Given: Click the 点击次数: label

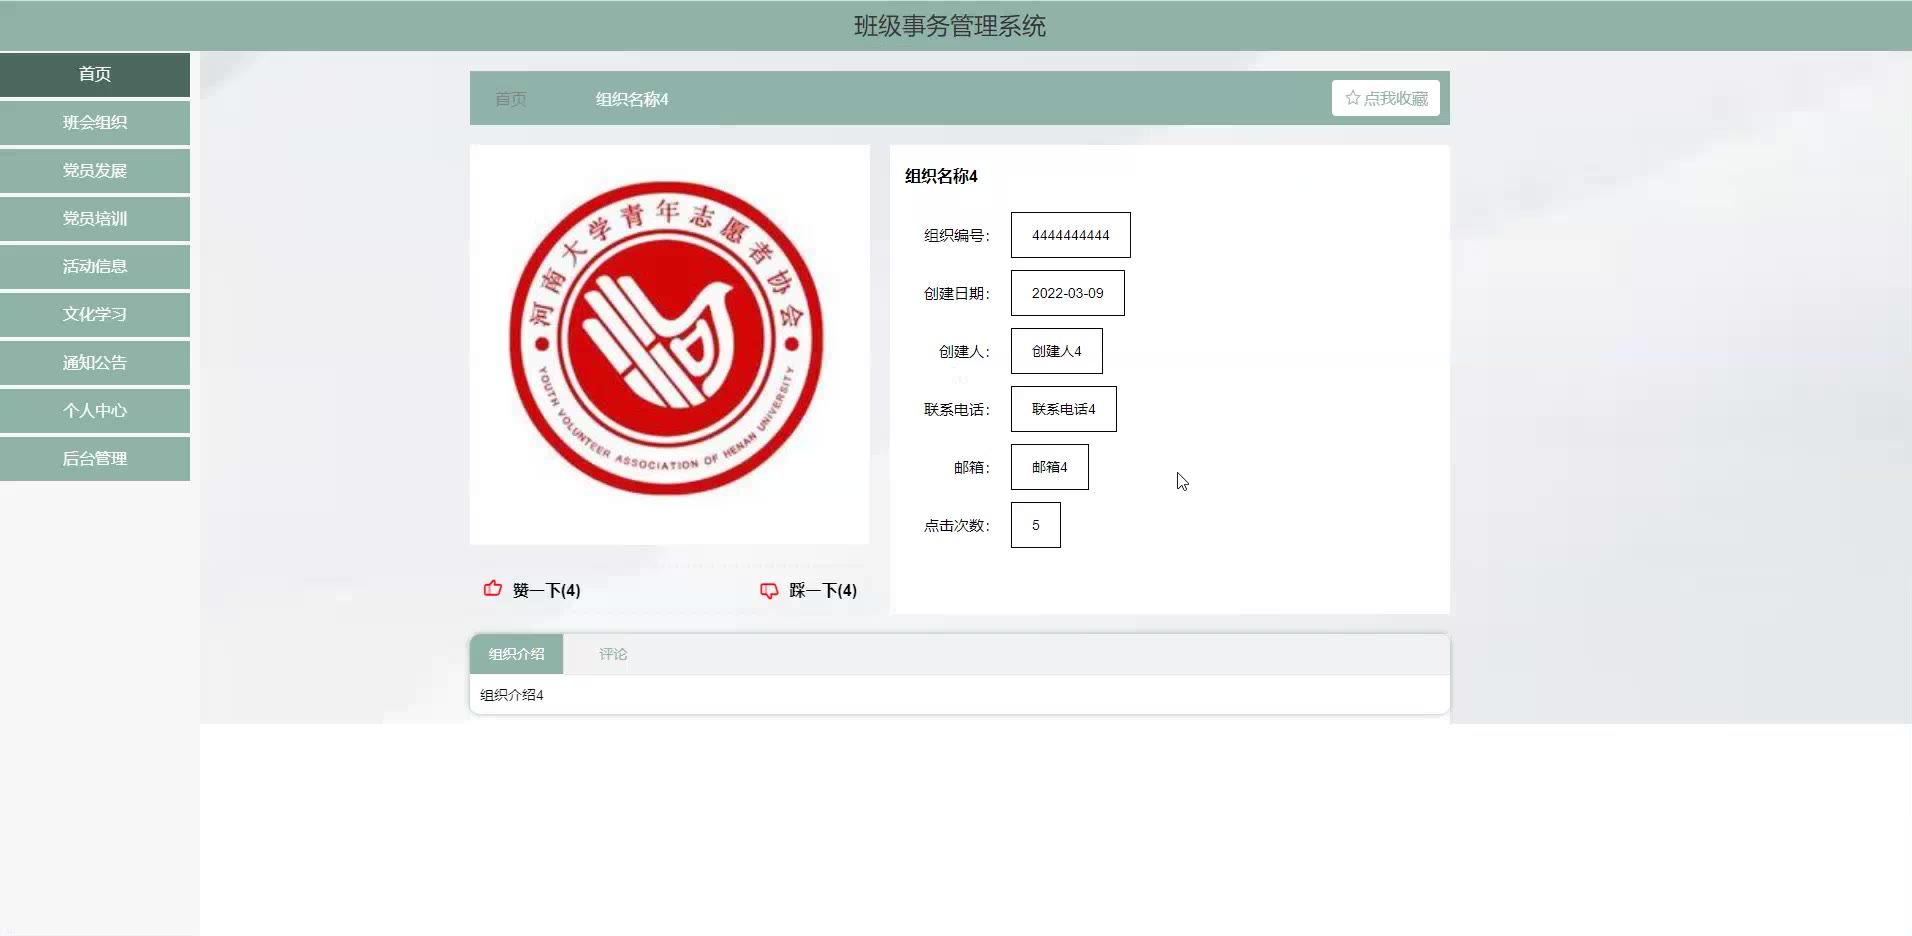Looking at the screenshot, I should click(957, 526).
